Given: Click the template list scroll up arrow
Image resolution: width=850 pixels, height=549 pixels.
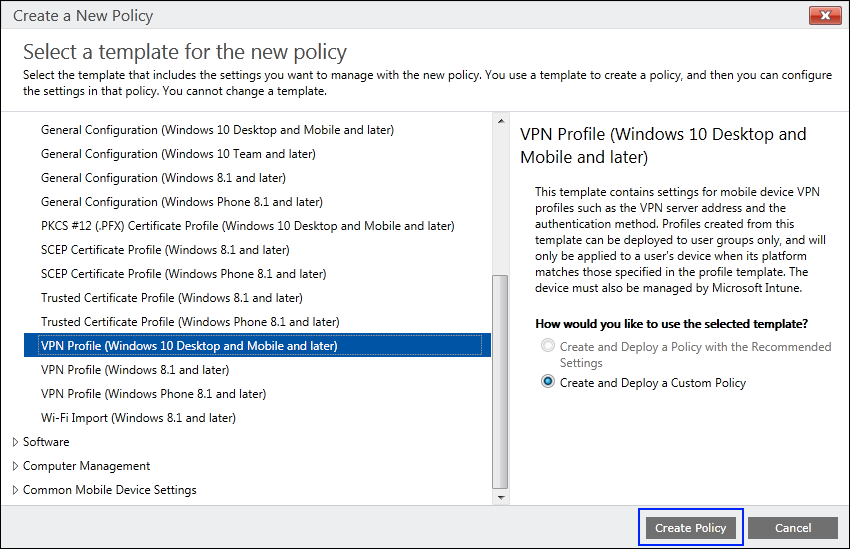Looking at the screenshot, I should coord(501,121).
